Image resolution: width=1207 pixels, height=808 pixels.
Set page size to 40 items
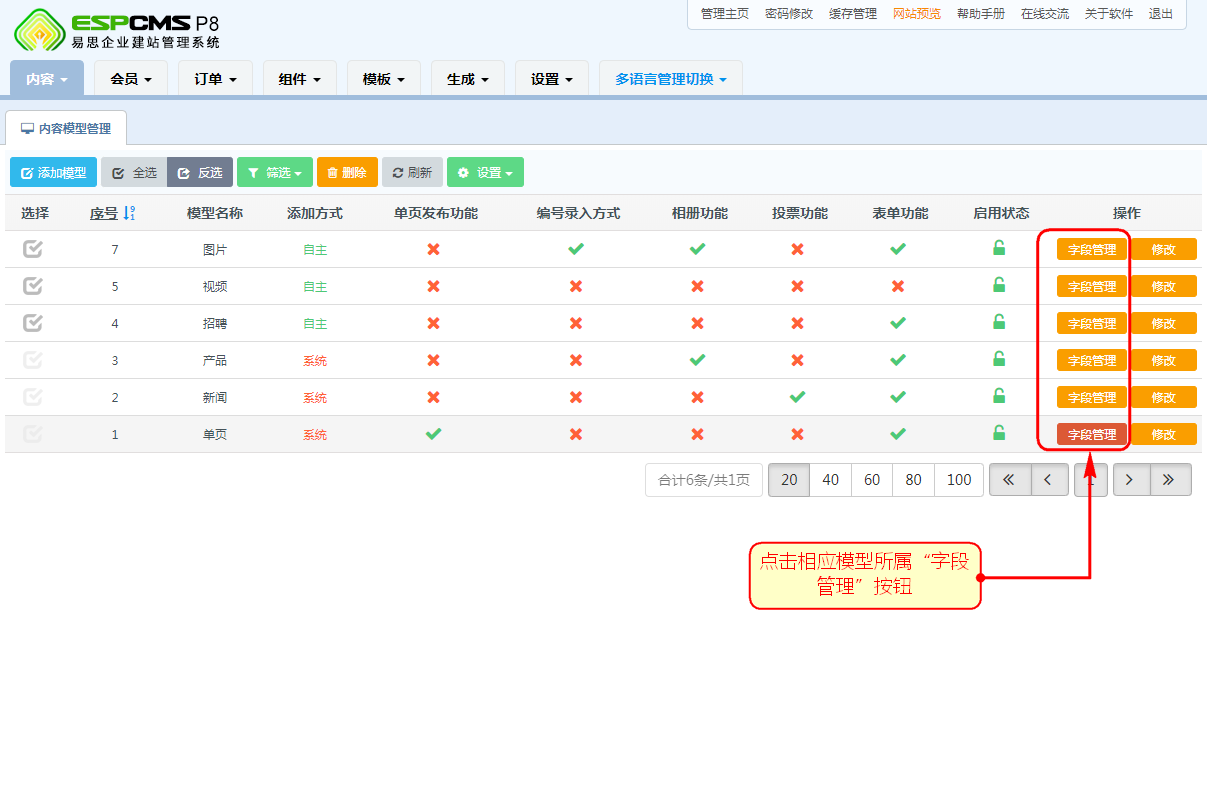point(830,480)
